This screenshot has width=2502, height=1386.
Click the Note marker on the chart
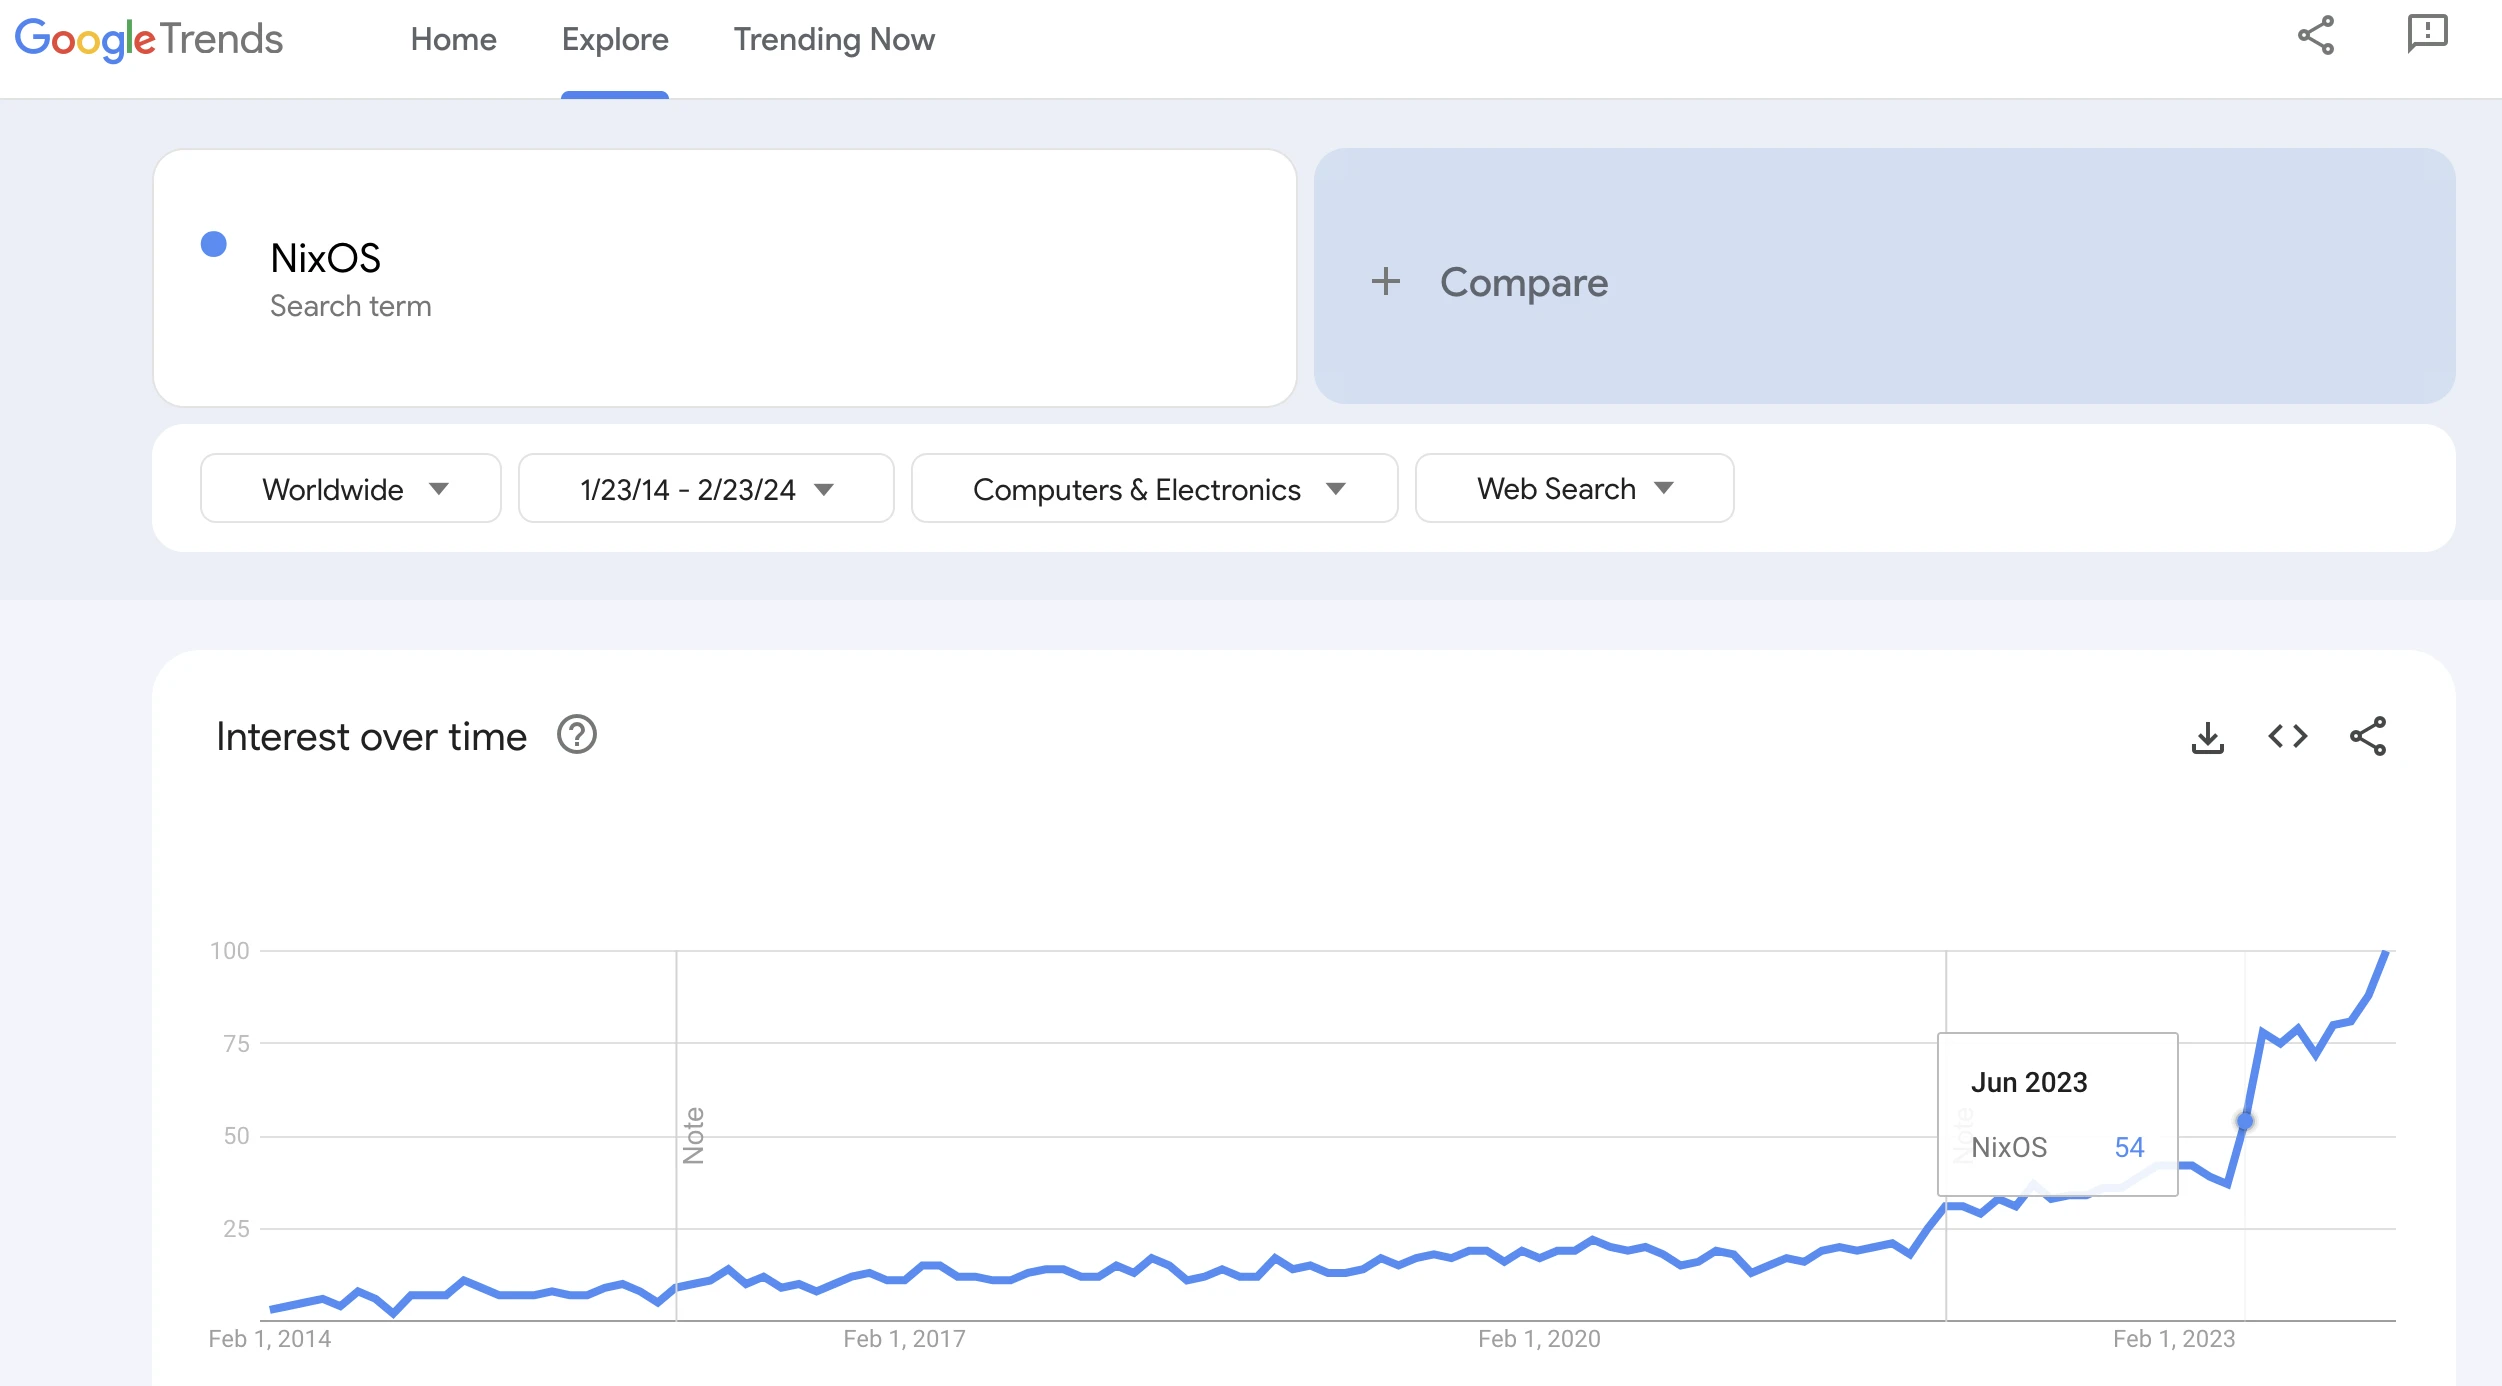pos(693,1136)
